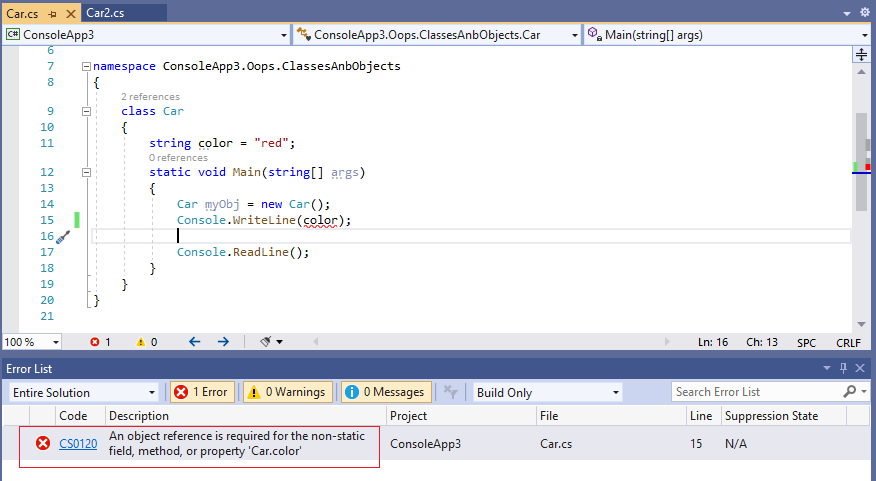Switch to the Car2.cs tab
Screen dimensions: 876x481
click(x=105, y=13)
